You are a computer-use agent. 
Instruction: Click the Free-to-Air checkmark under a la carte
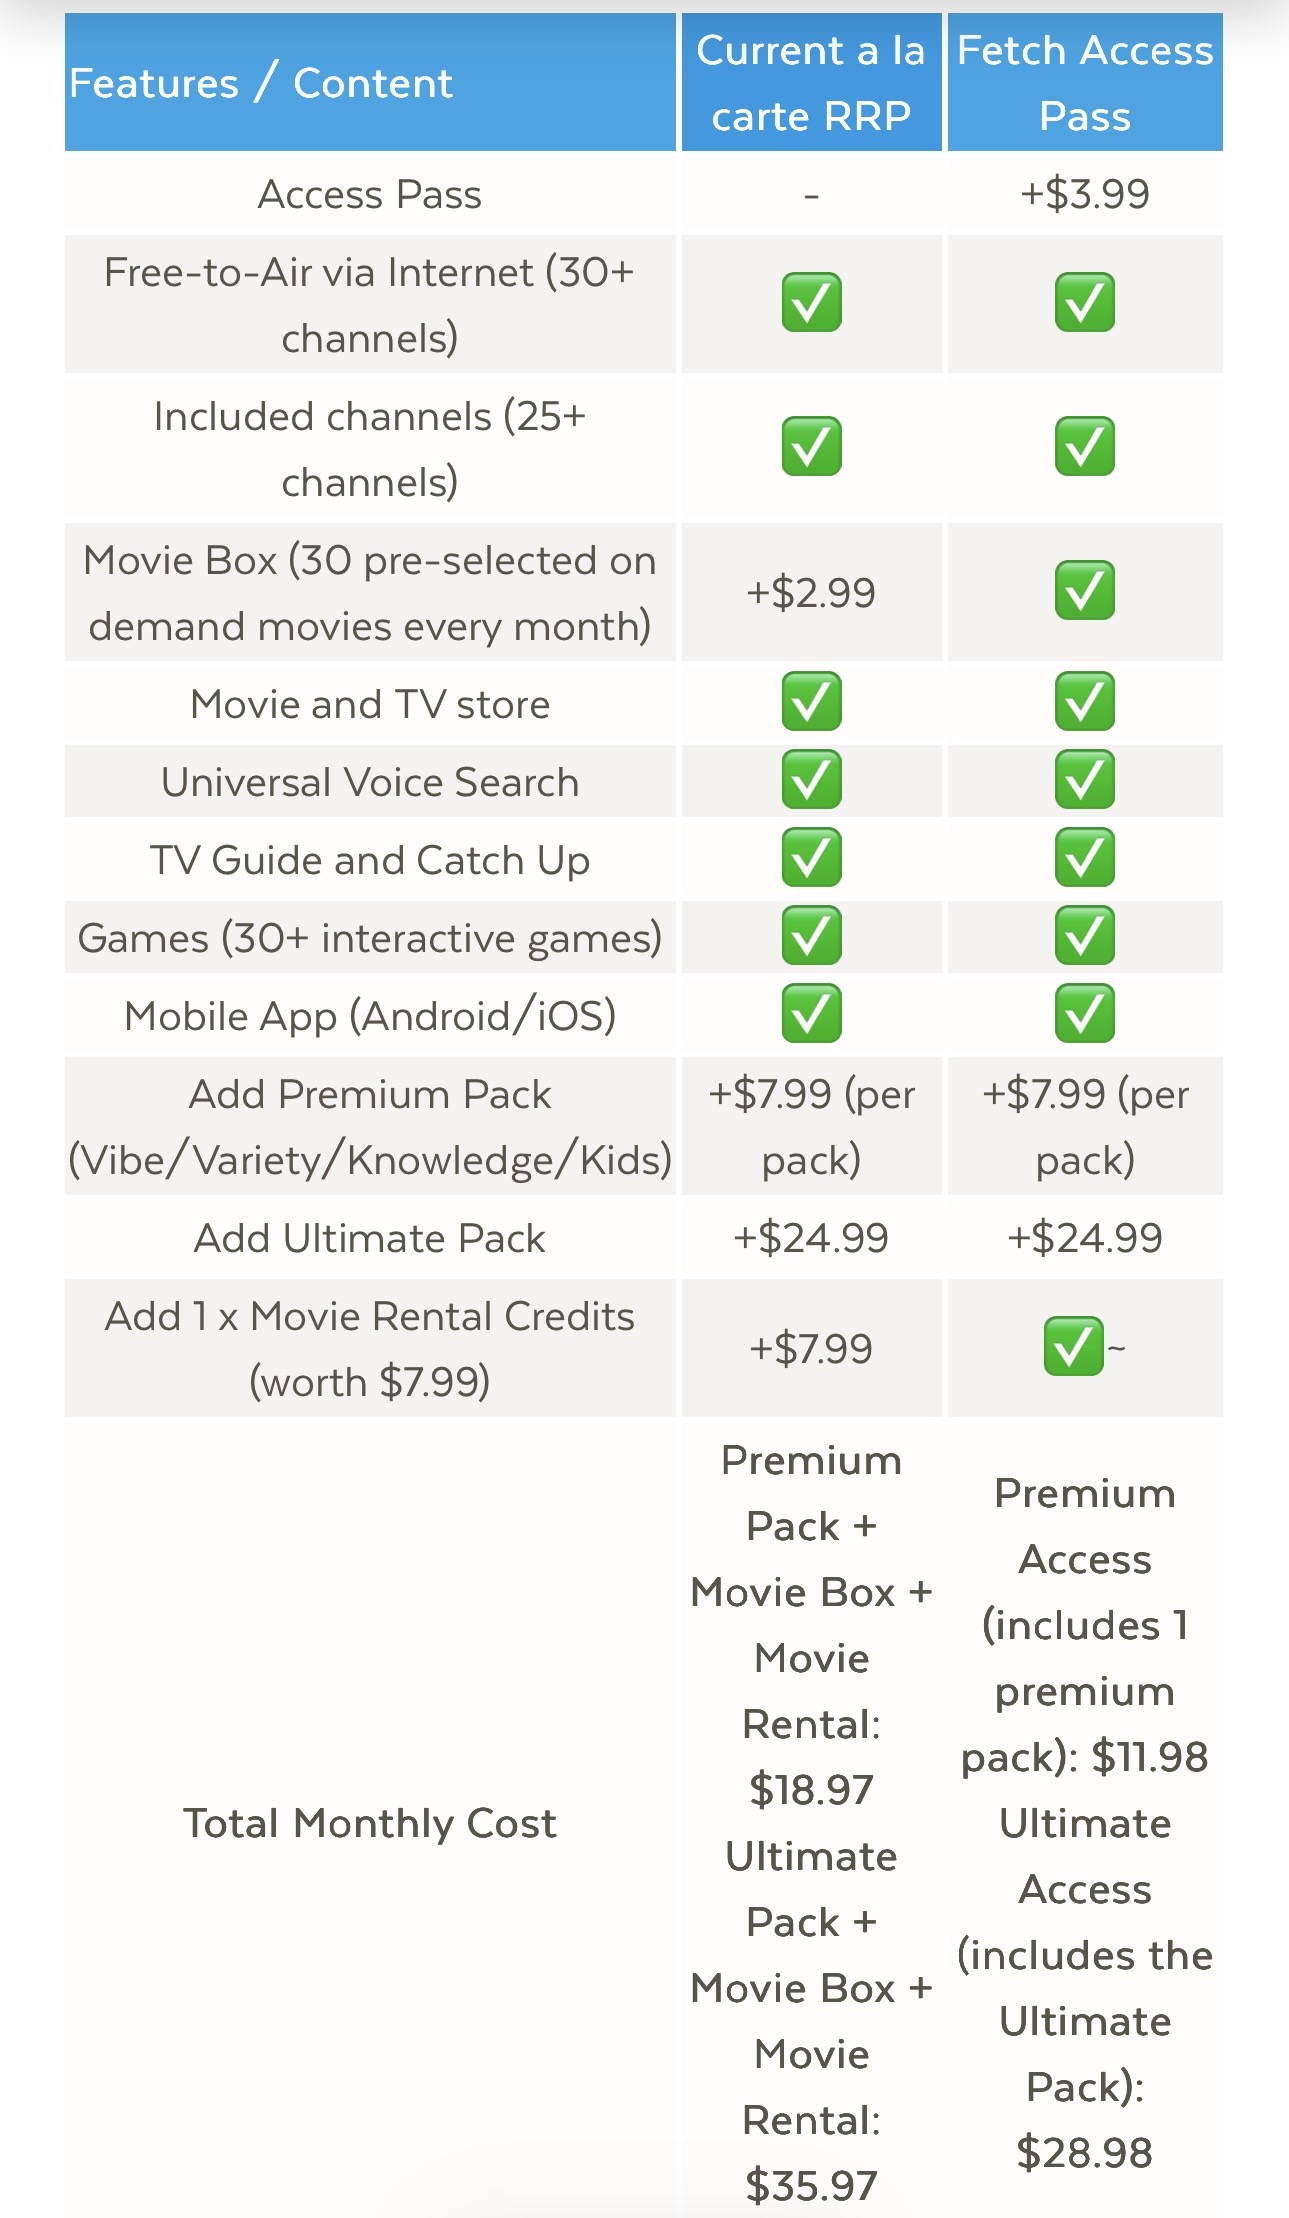pos(811,303)
